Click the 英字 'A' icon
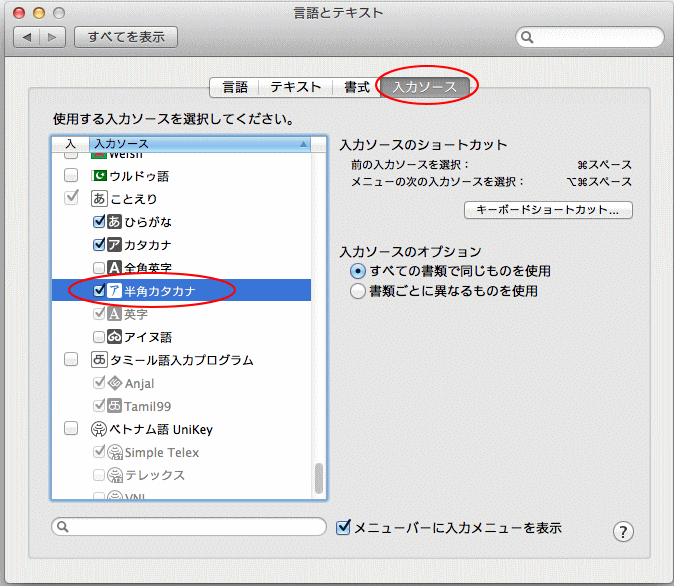674x586 pixels. 114,314
